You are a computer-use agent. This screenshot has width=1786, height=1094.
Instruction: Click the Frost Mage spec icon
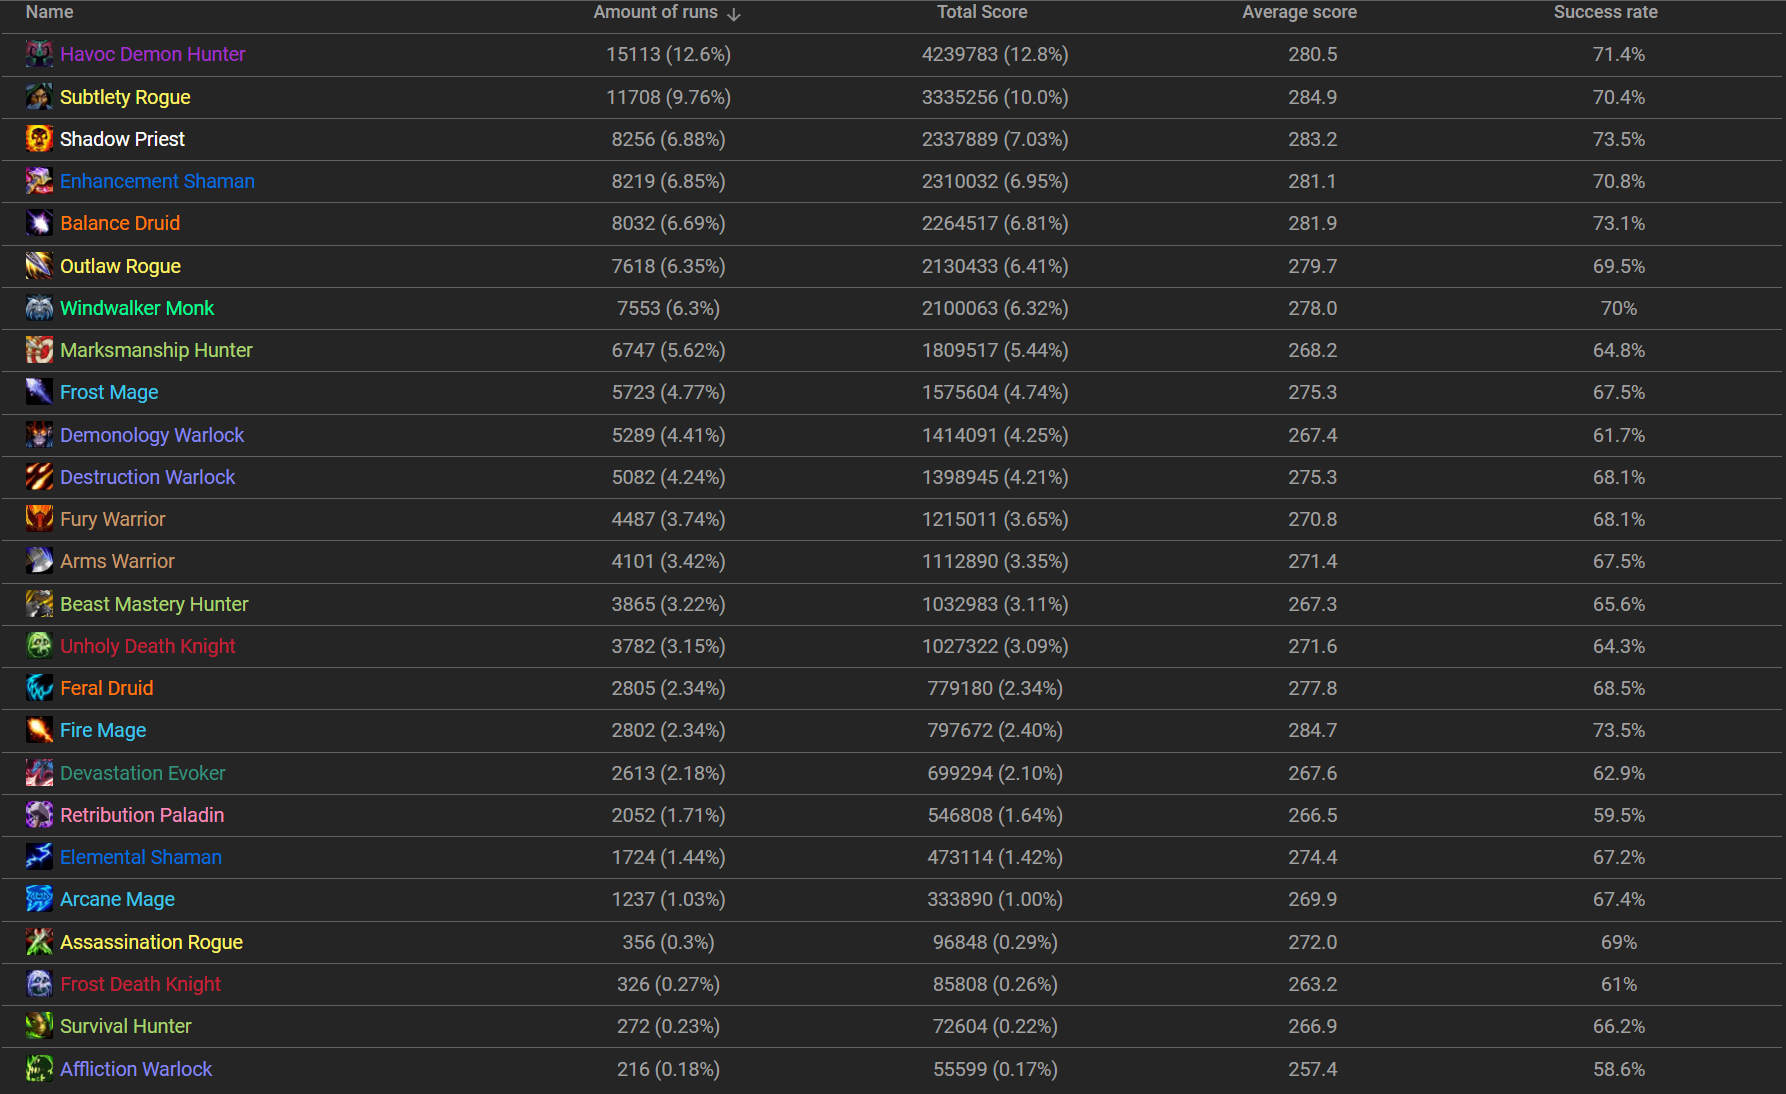click(39, 392)
